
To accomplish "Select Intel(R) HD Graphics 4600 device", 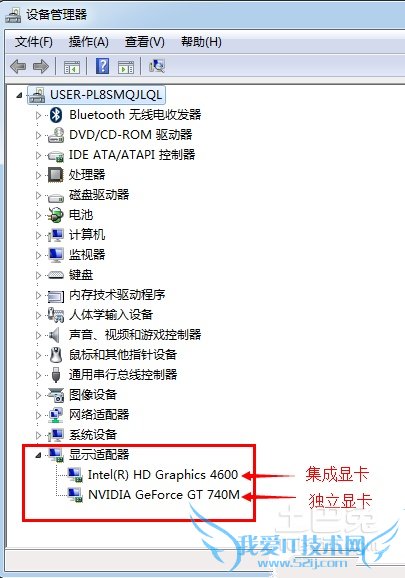I will 163,474.
